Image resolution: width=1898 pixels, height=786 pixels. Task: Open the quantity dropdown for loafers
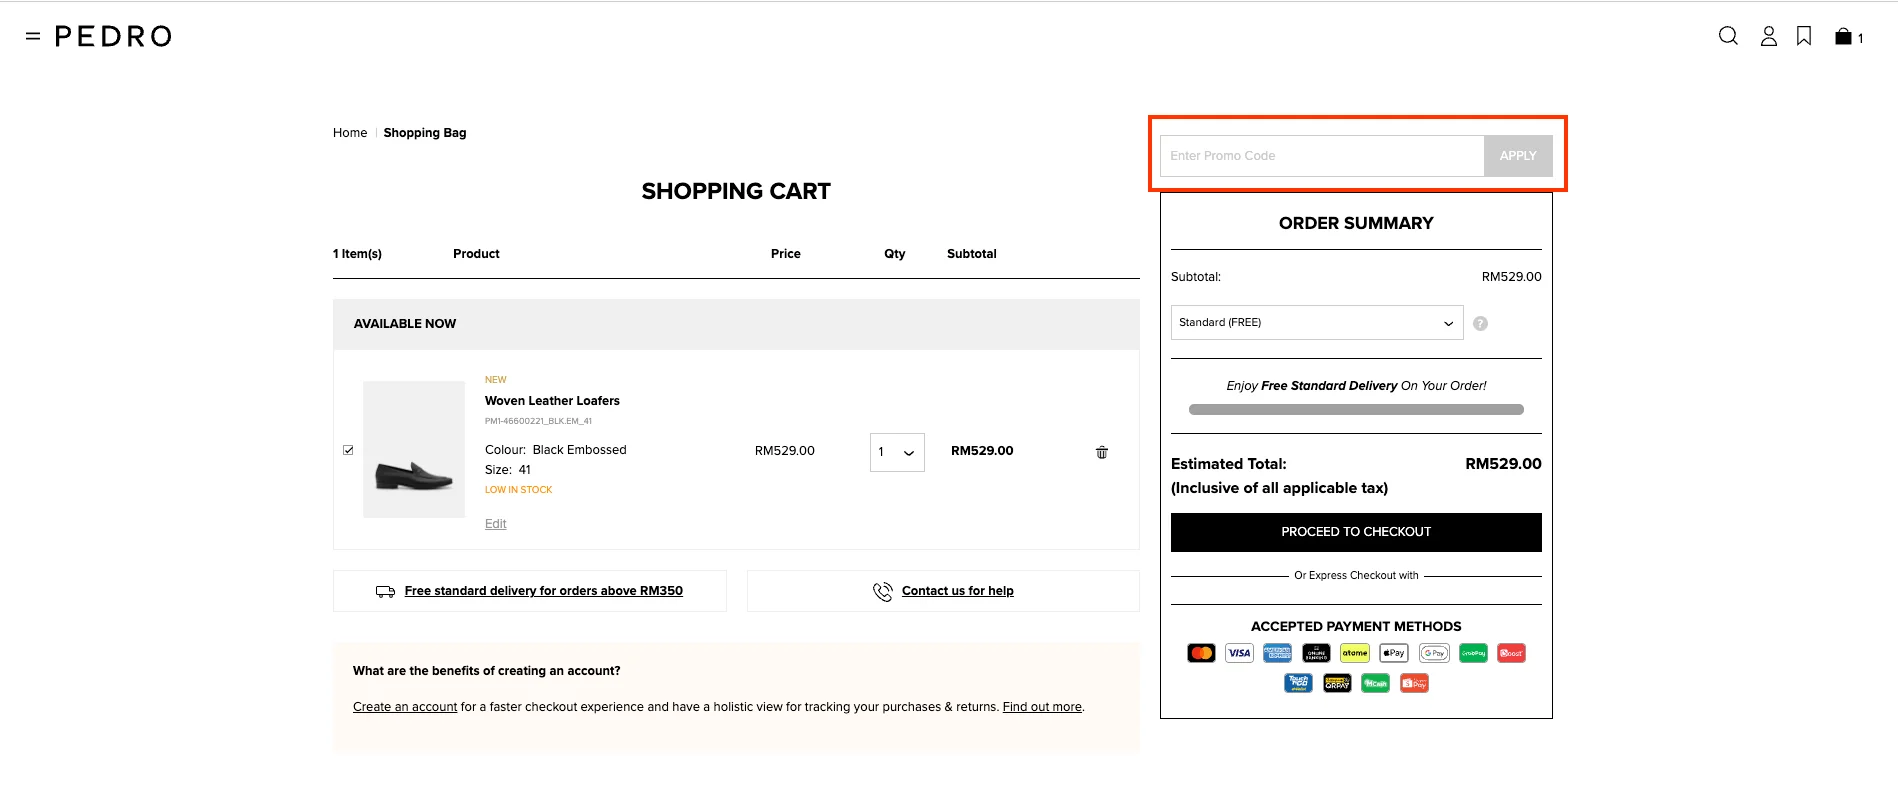click(897, 452)
